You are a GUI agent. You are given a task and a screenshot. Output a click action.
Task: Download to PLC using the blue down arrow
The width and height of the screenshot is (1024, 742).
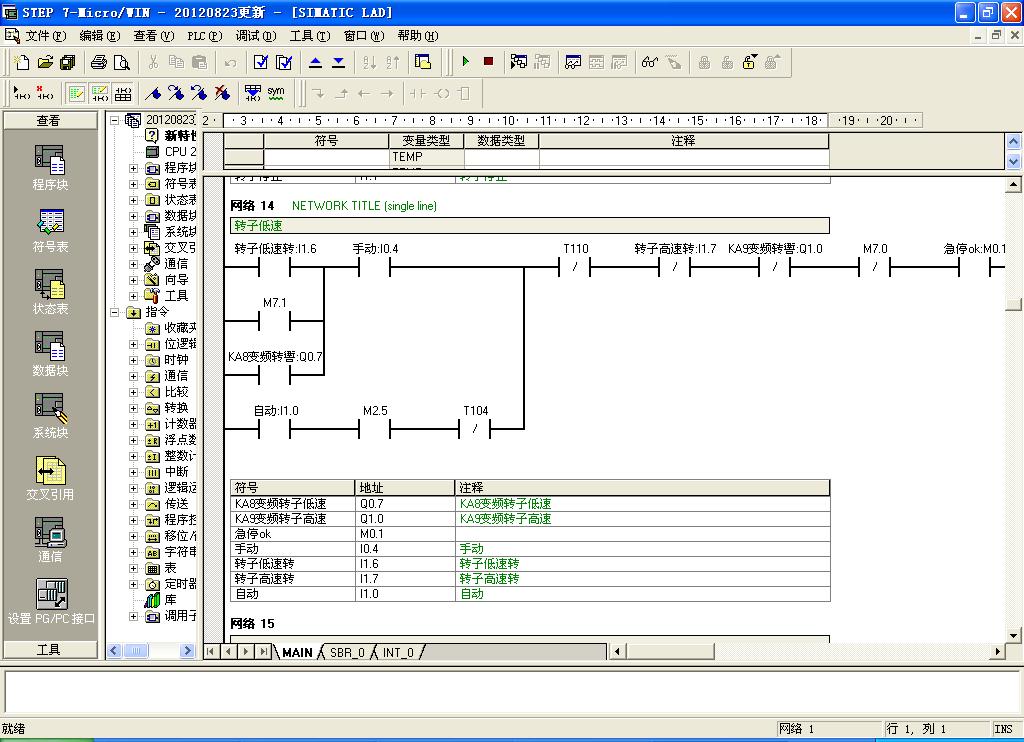point(338,62)
